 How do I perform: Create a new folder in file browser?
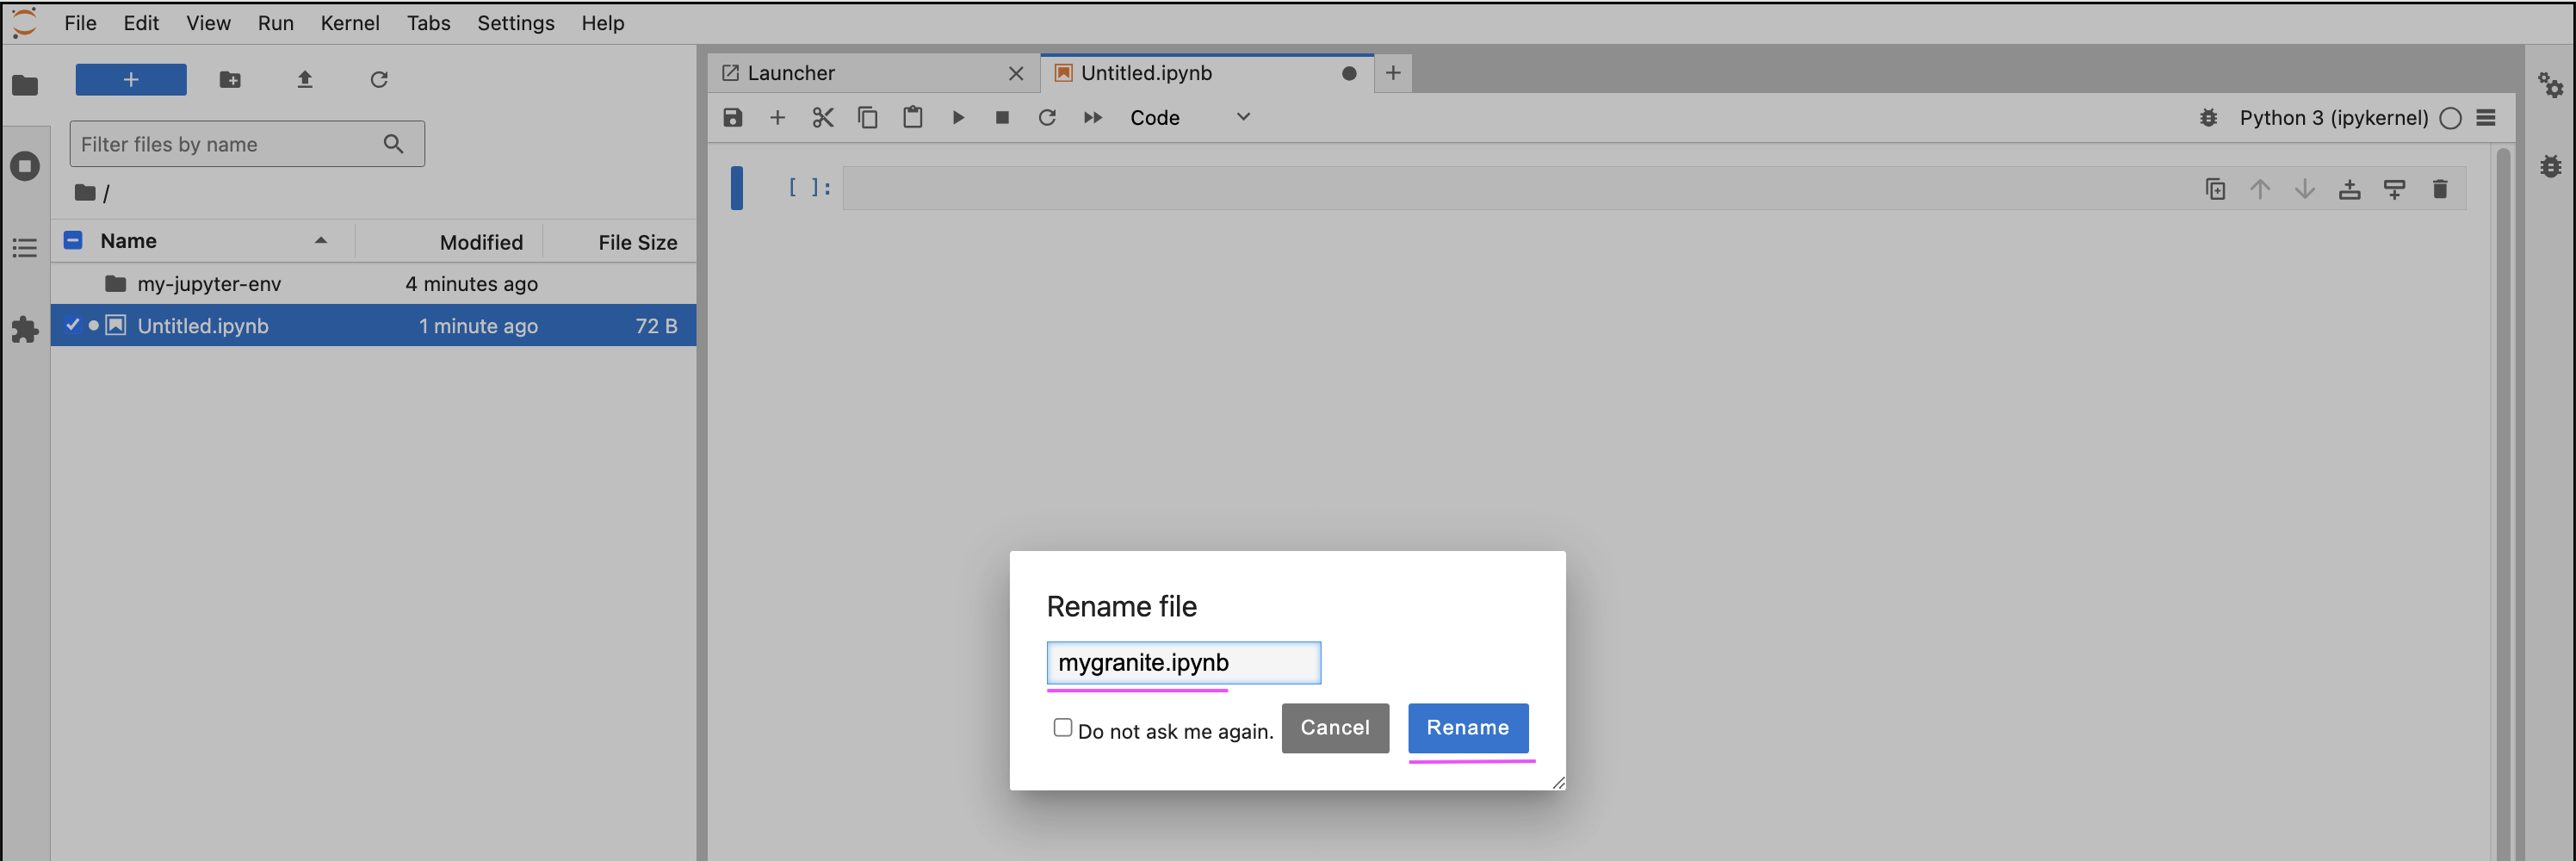point(230,80)
